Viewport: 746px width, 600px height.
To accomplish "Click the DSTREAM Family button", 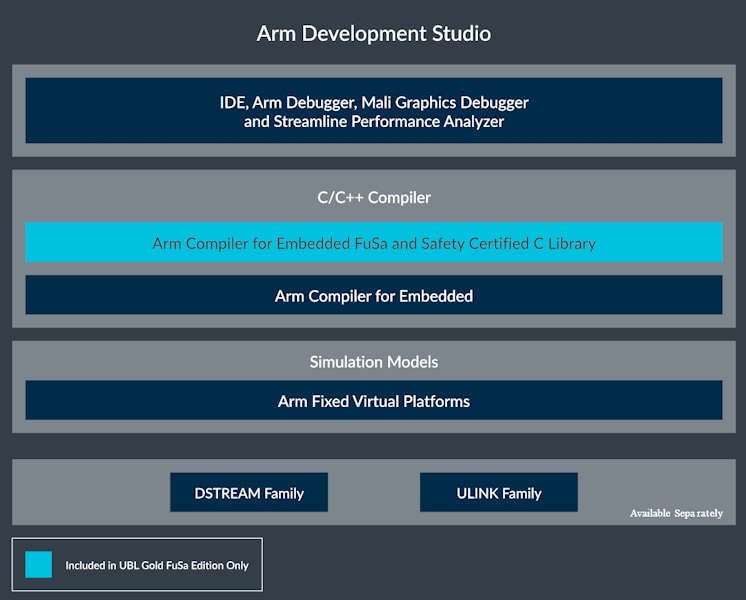I will (x=249, y=493).
